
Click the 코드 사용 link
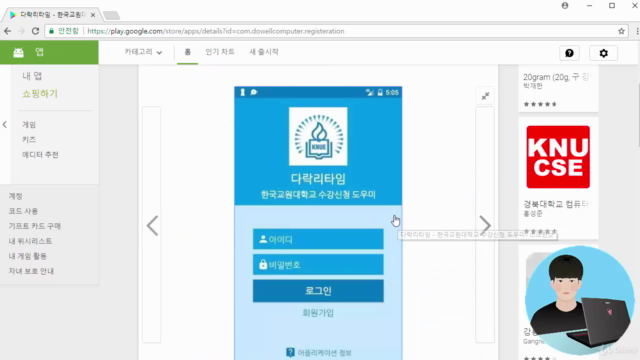pos(23,211)
